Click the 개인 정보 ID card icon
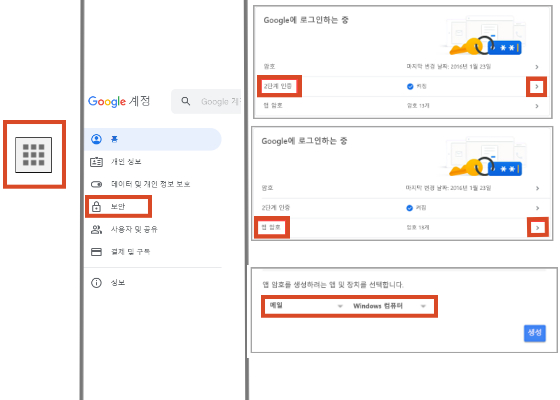 96,162
